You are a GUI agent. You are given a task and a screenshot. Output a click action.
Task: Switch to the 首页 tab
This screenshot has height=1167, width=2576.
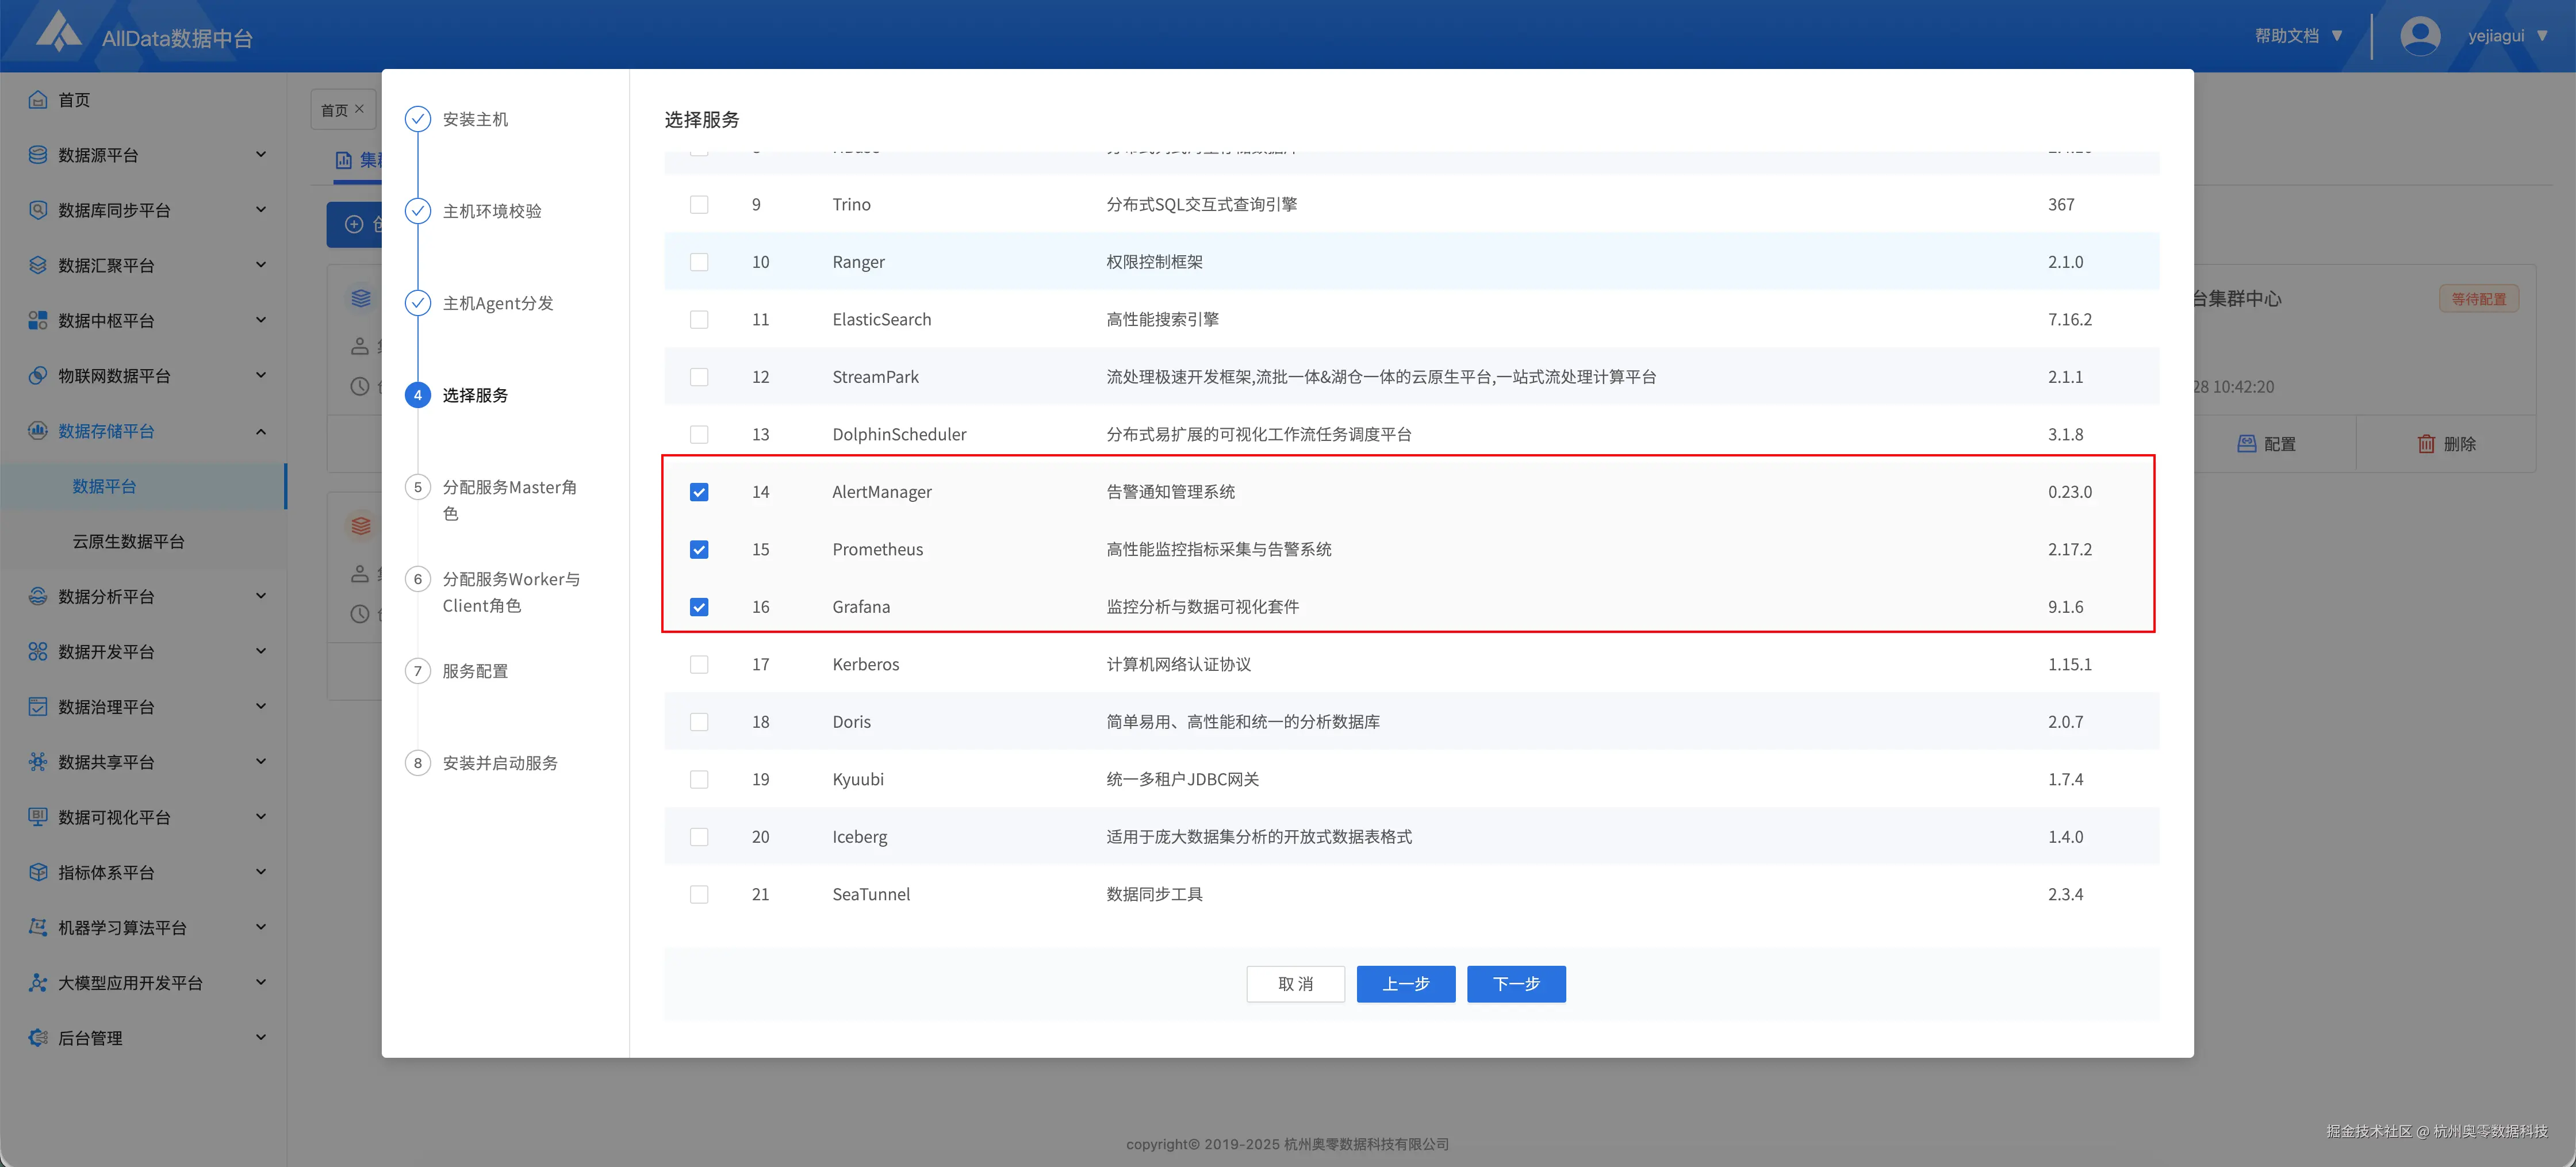334,110
